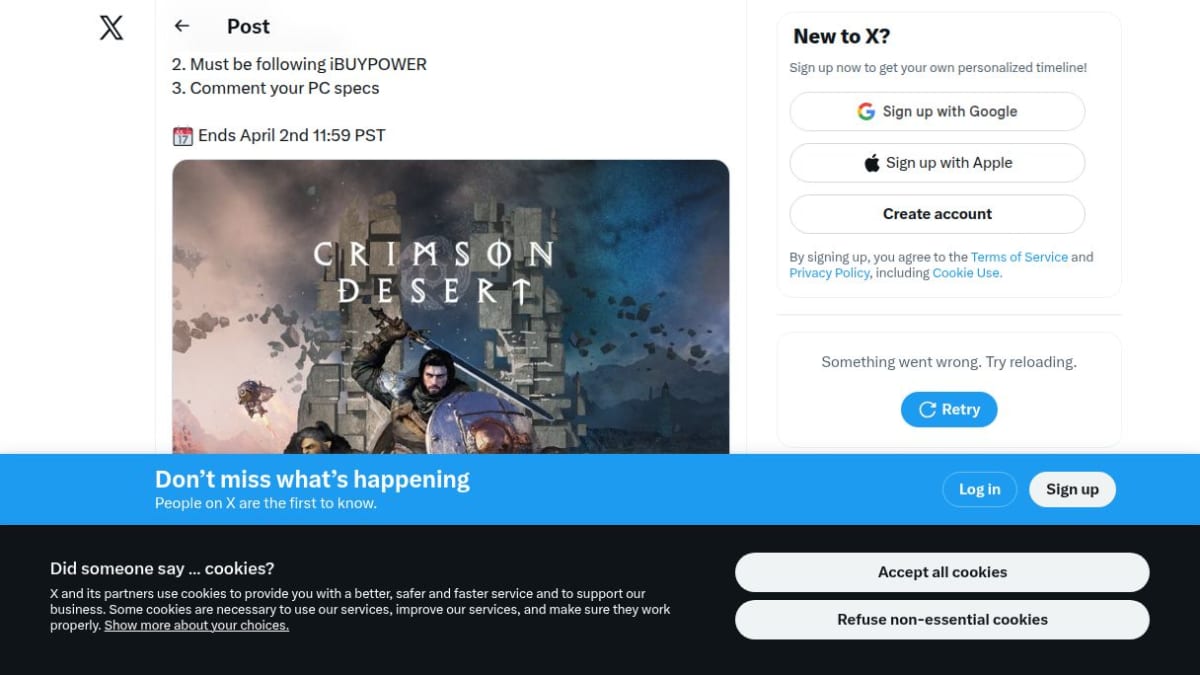Click the Post header title

248,27
